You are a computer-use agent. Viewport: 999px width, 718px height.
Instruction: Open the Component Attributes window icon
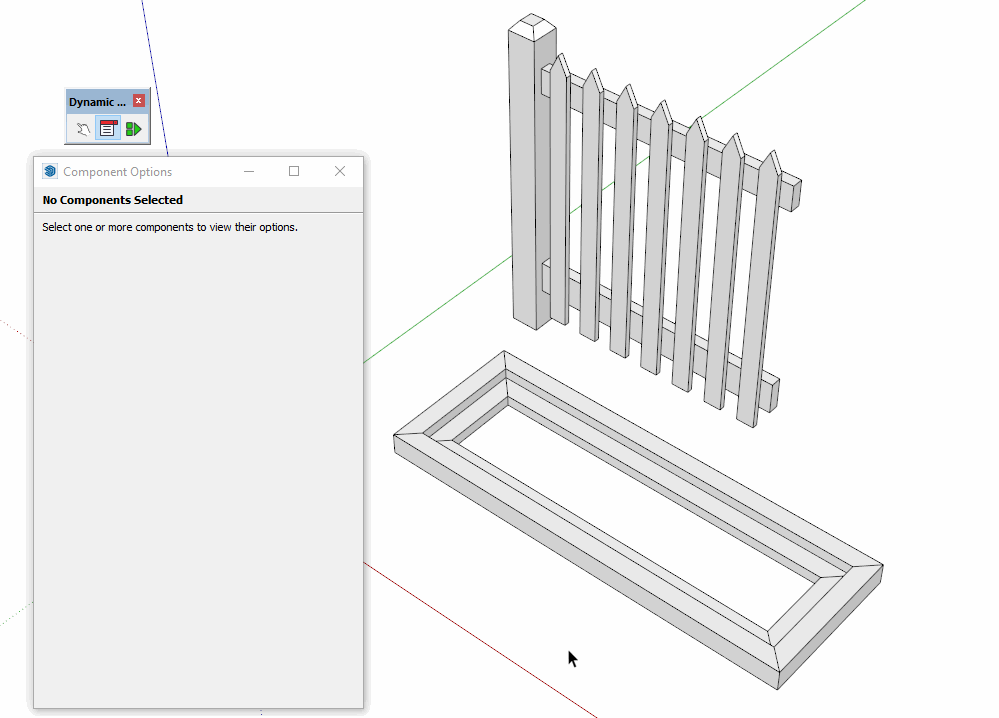[133, 129]
